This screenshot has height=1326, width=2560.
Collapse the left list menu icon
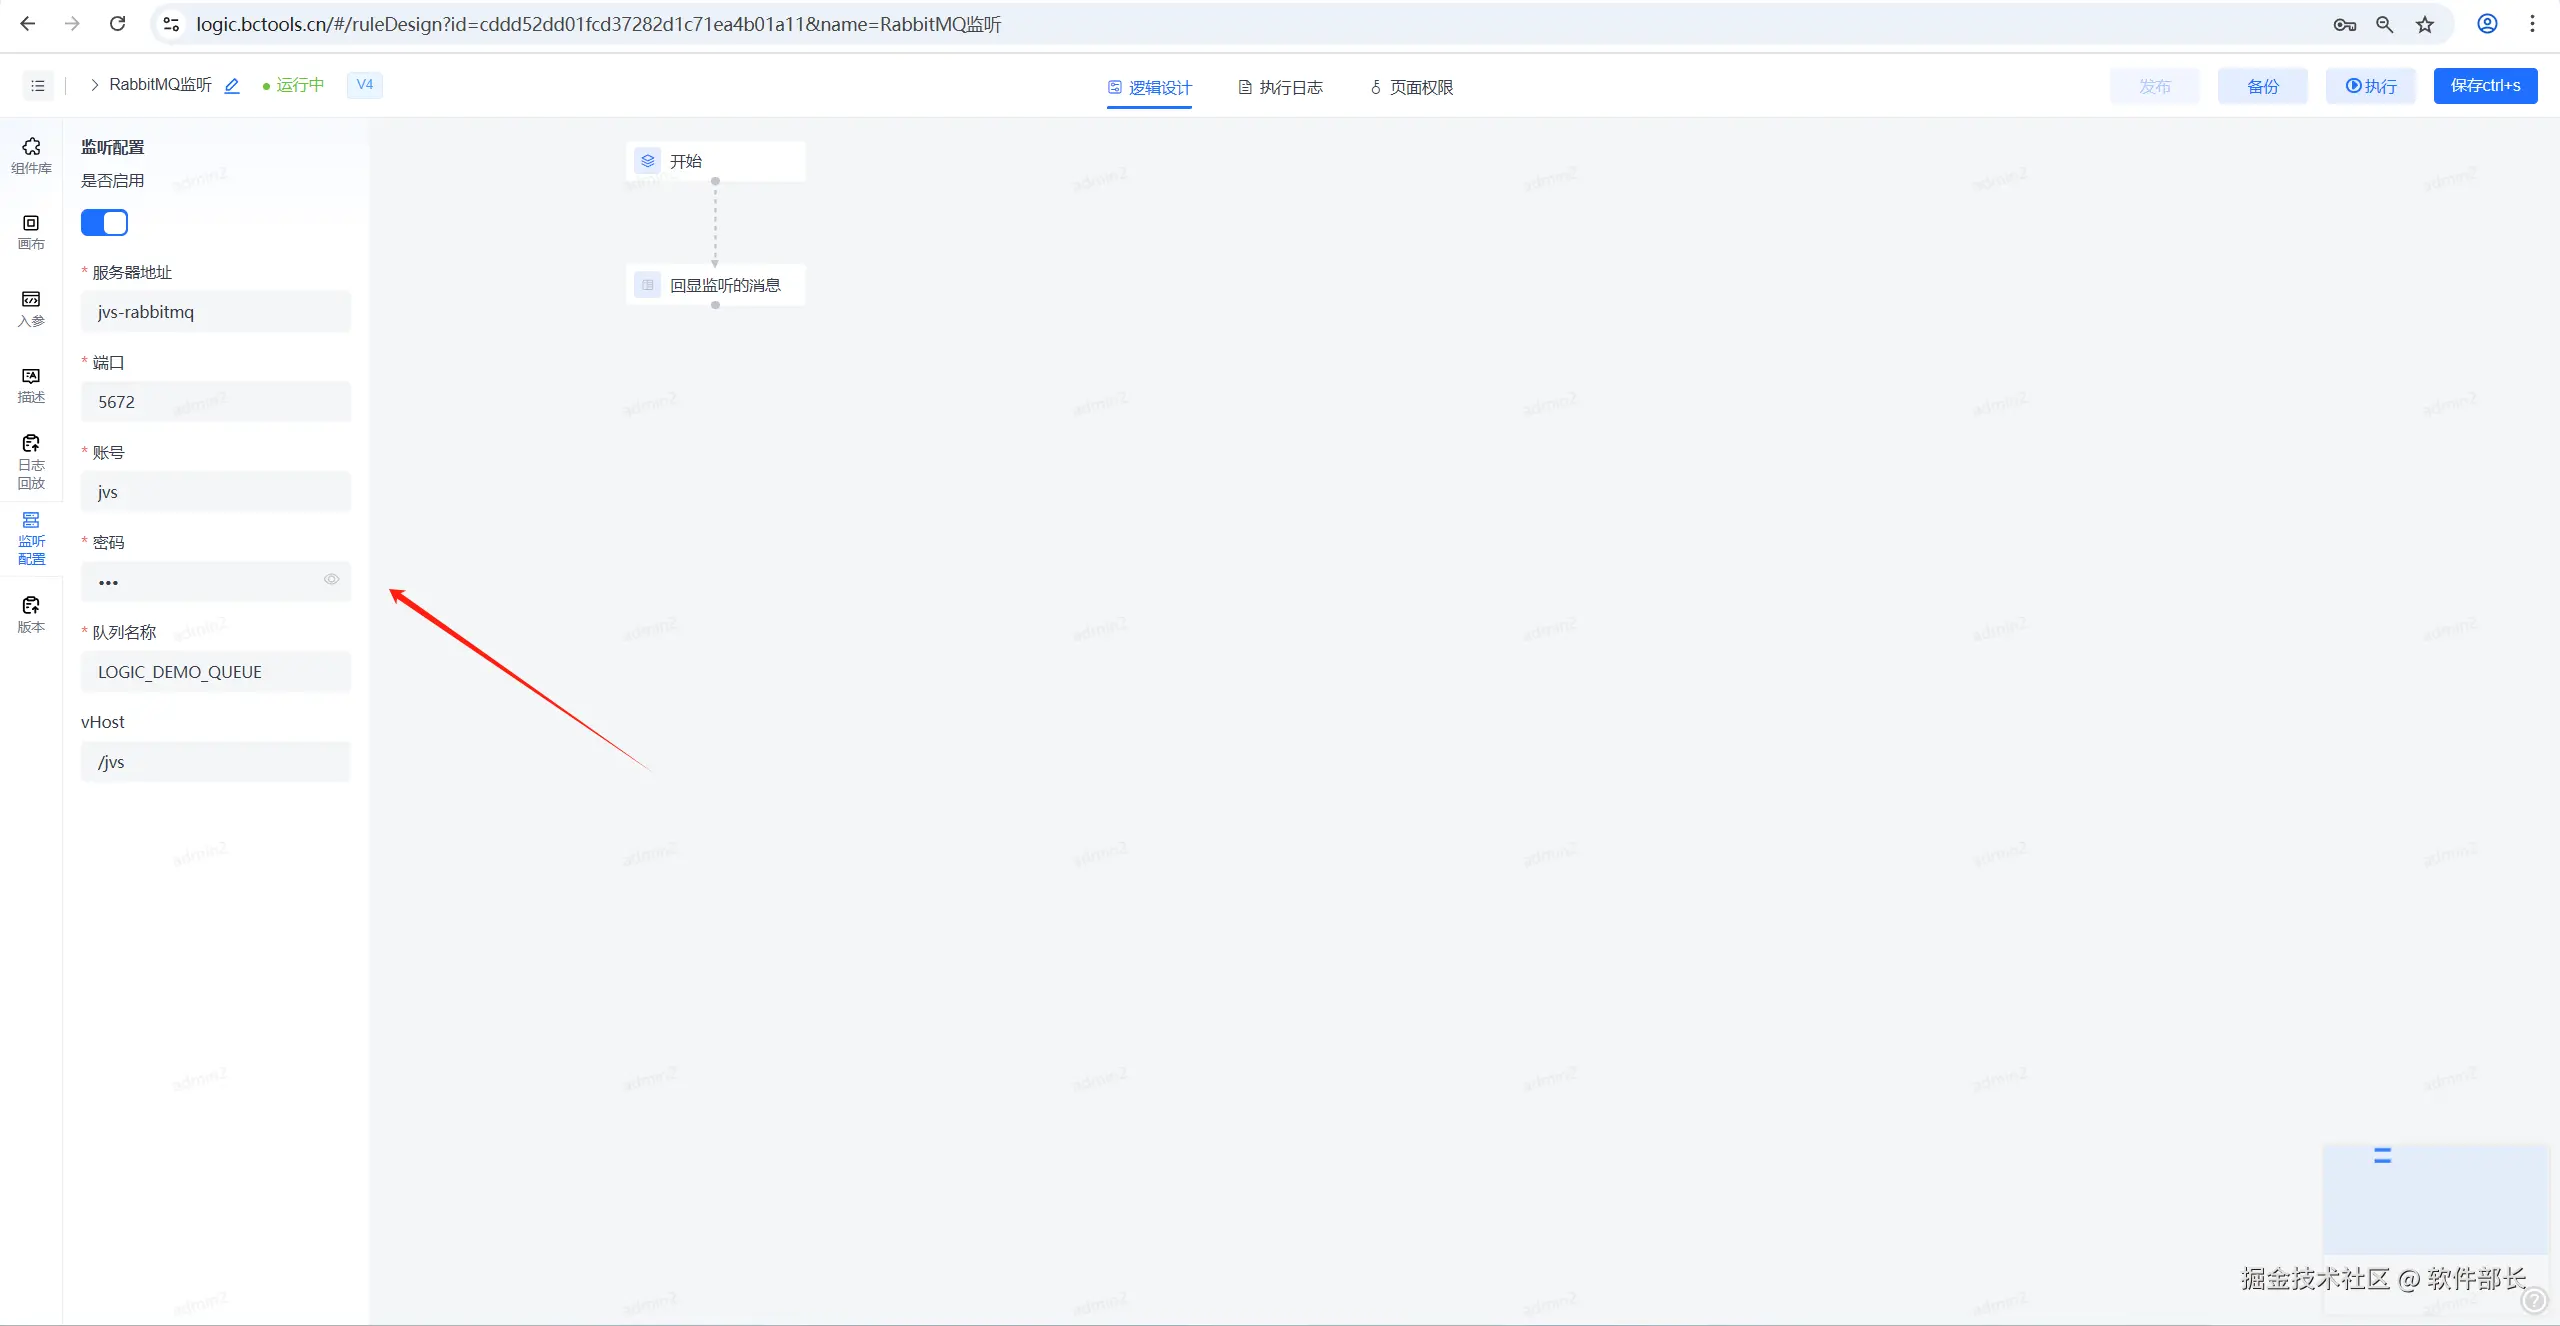(38, 86)
